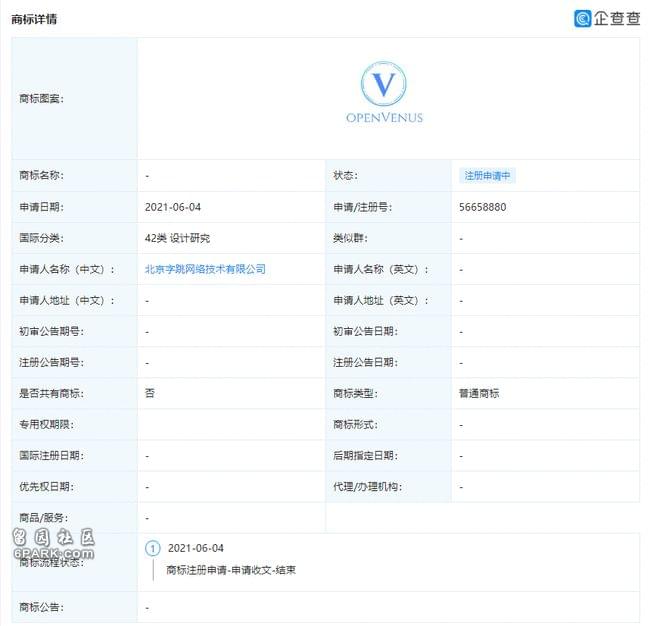Click the 商标公告 row label
Image resolution: width=650 pixels, height=626 pixels.
[x=42, y=606]
